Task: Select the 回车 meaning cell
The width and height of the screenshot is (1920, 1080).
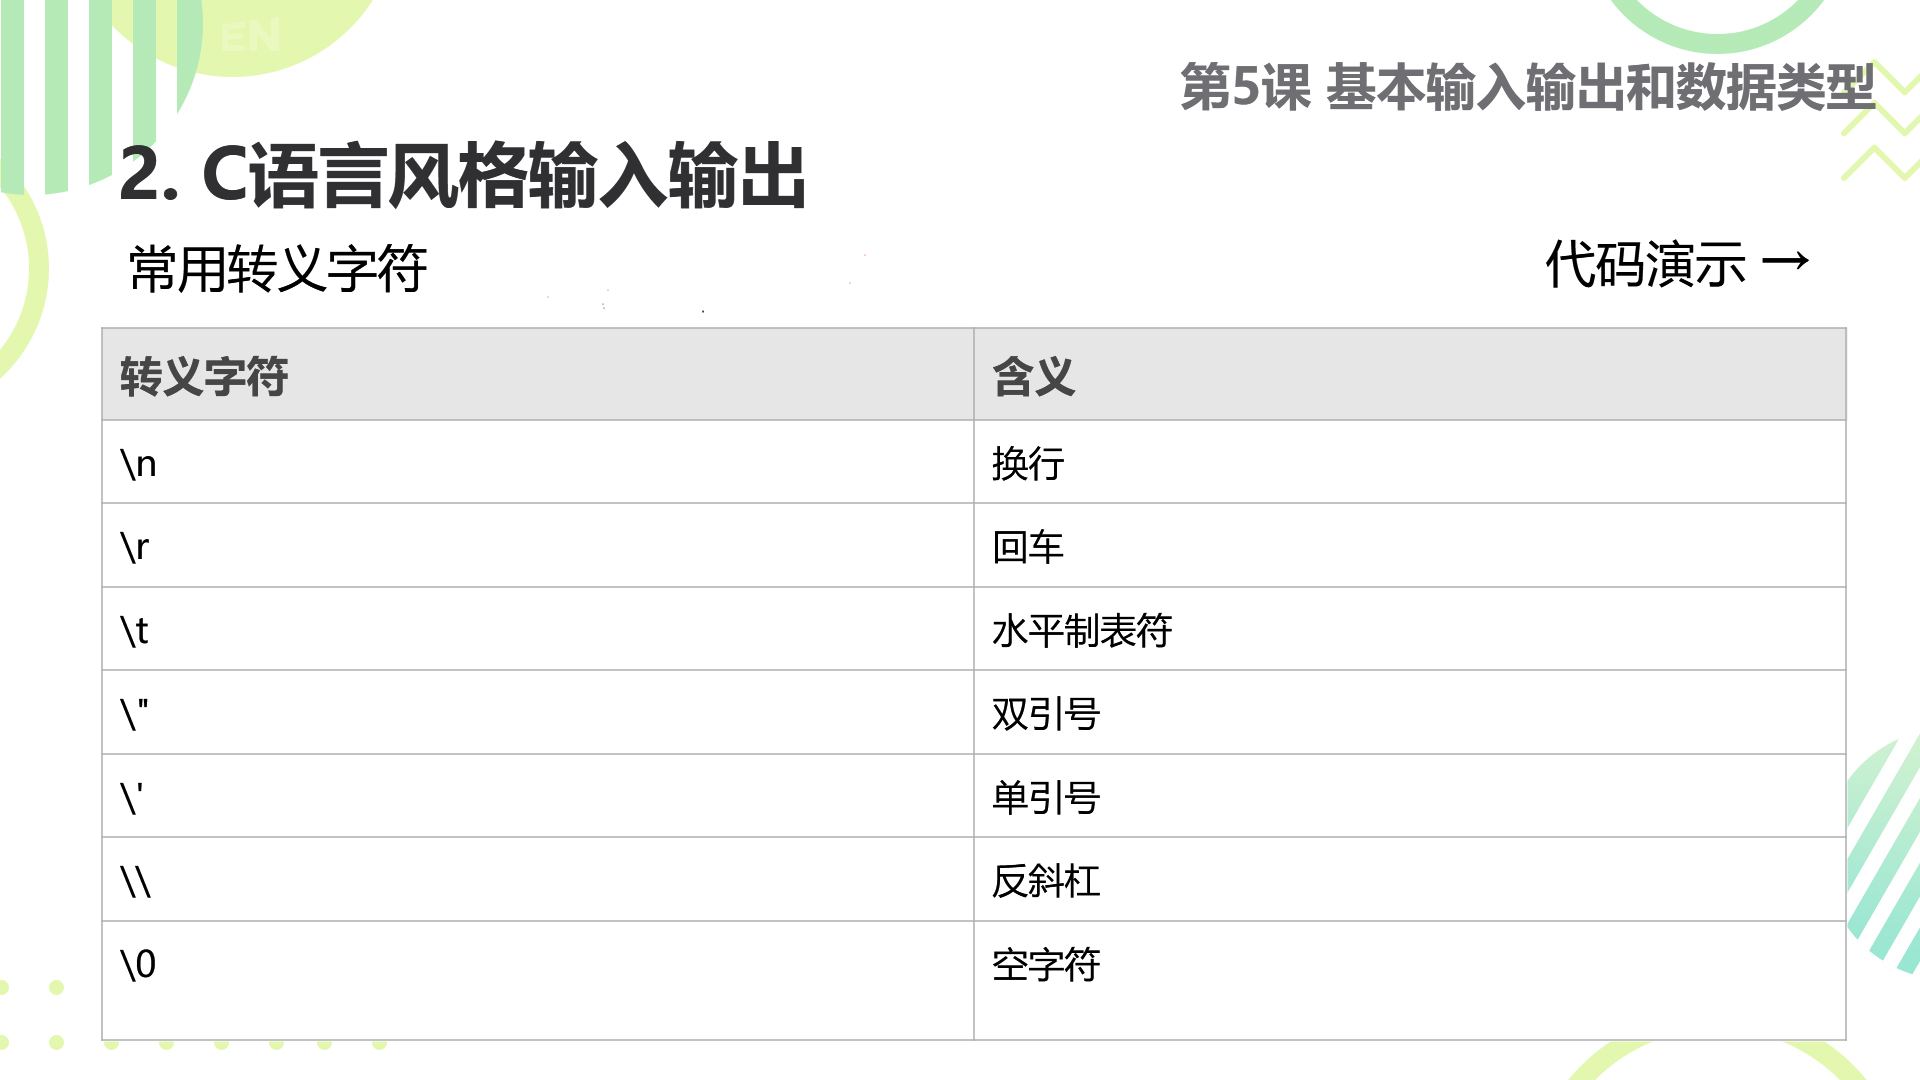Action: (x=1410, y=545)
